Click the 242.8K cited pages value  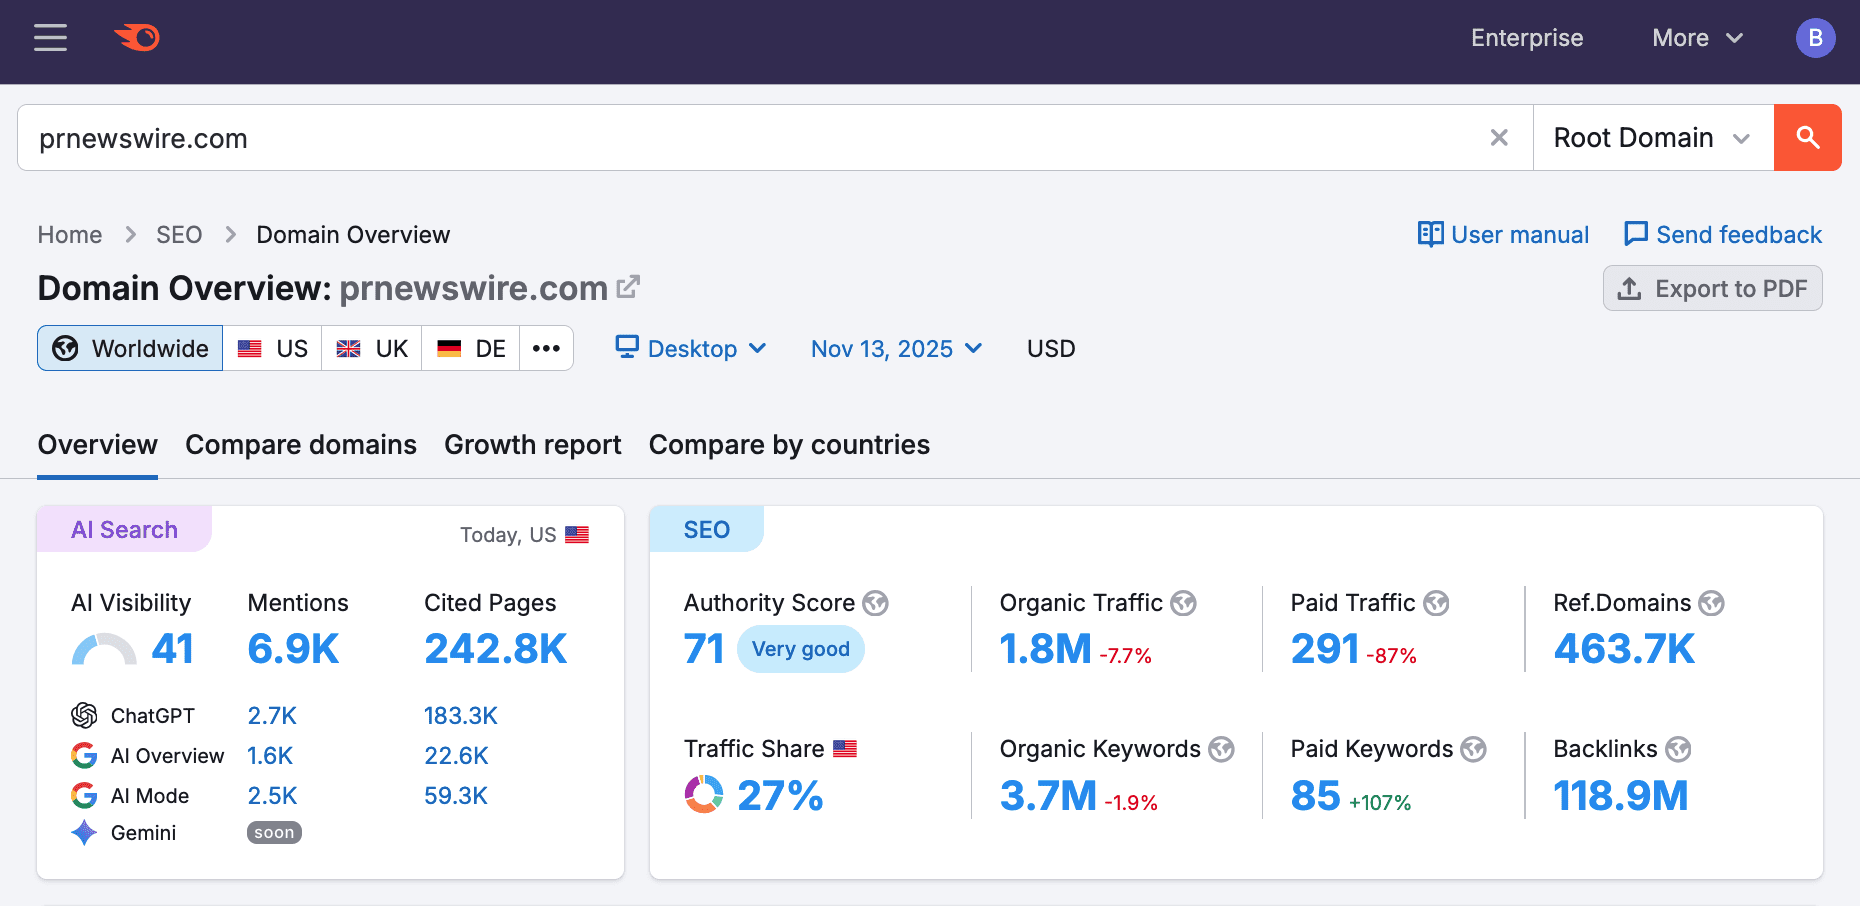click(x=496, y=649)
